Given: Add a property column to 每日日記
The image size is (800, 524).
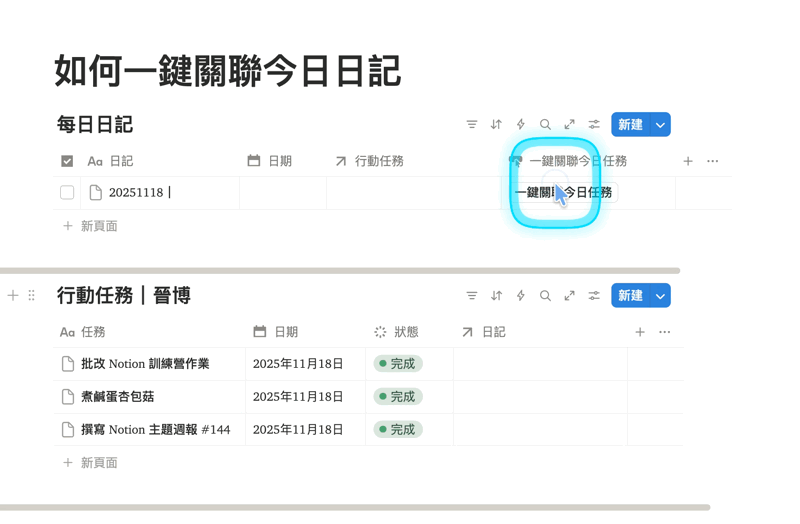Looking at the screenshot, I should (x=688, y=161).
